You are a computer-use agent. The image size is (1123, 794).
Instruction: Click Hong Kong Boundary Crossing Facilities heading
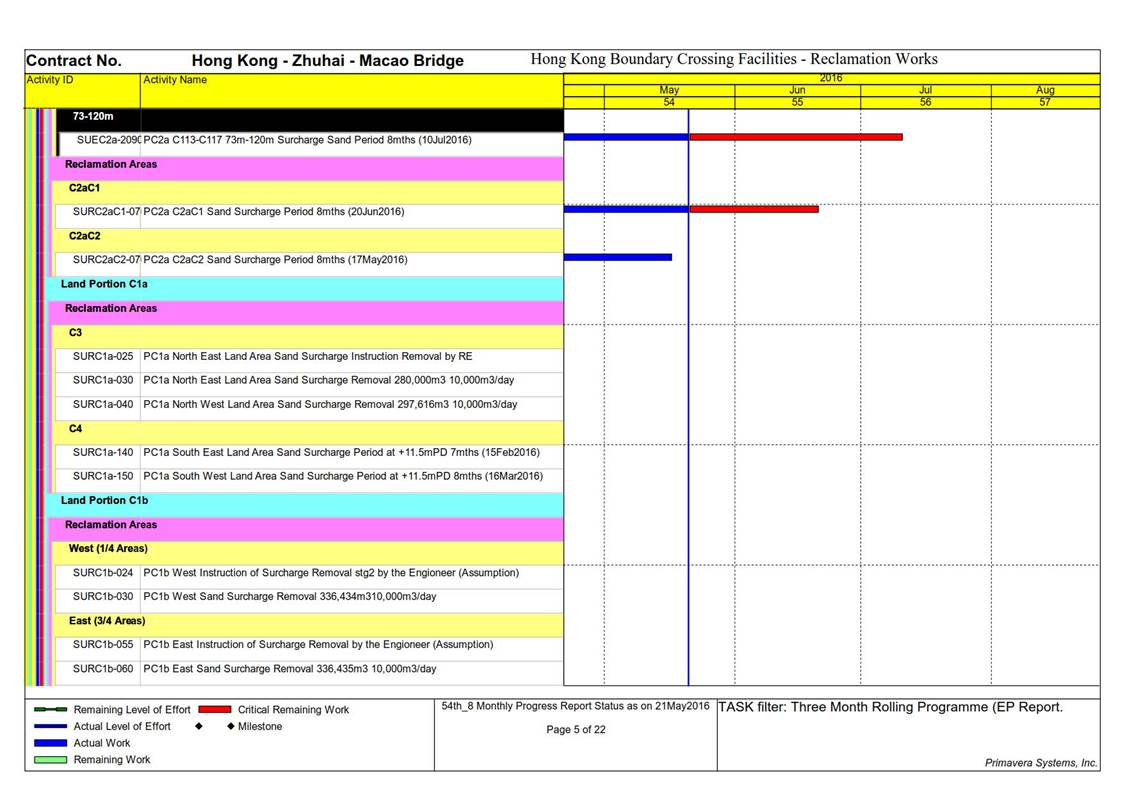click(734, 59)
